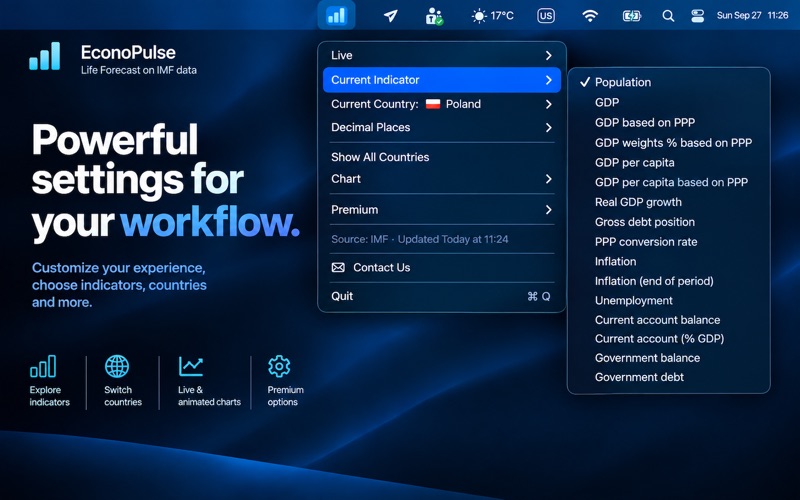Click the Explore indicators label
800x500 pixels.
pyautogui.click(x=49, y=396)
